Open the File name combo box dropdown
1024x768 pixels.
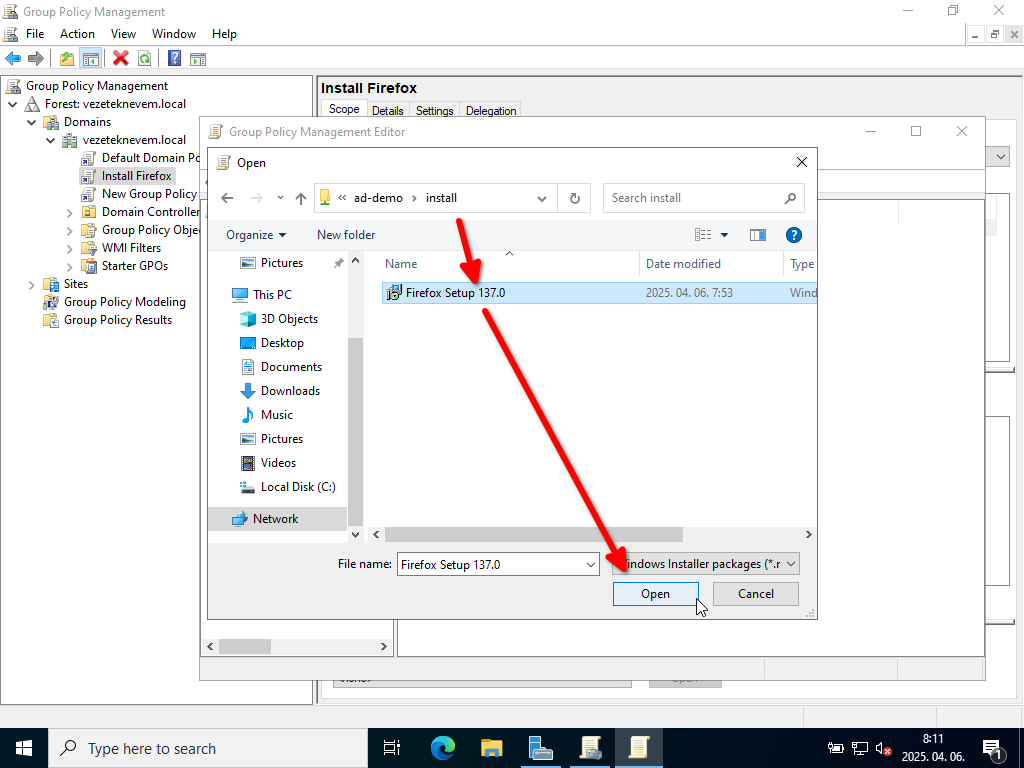click(x=590, y=565)
